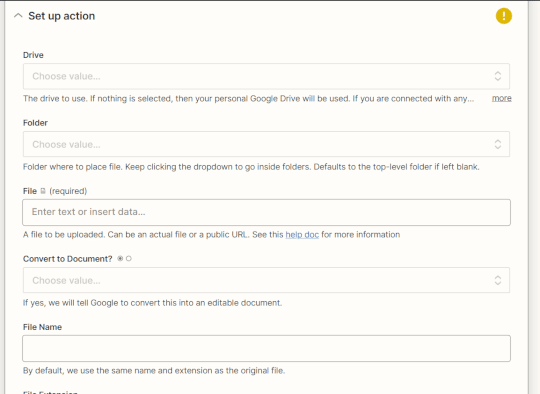Click boolean icons next to Convert to Document

124,259
